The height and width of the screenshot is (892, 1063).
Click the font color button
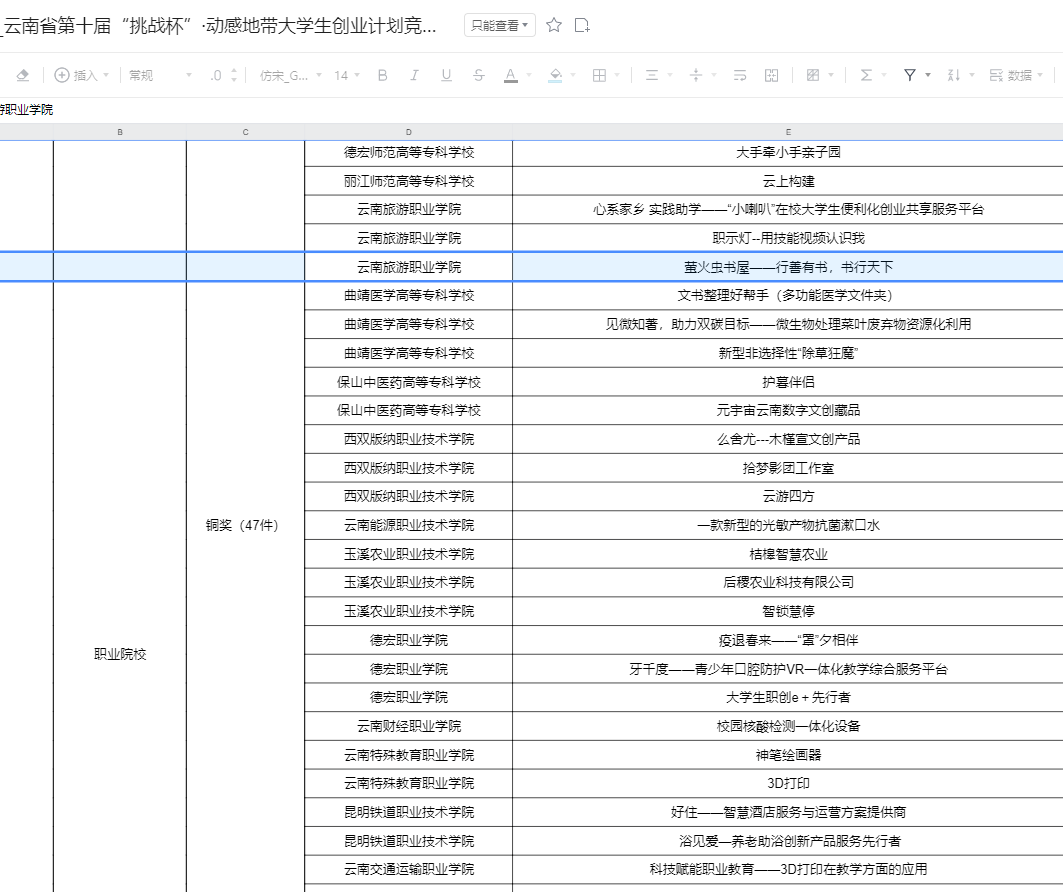(x=510, y=75)
